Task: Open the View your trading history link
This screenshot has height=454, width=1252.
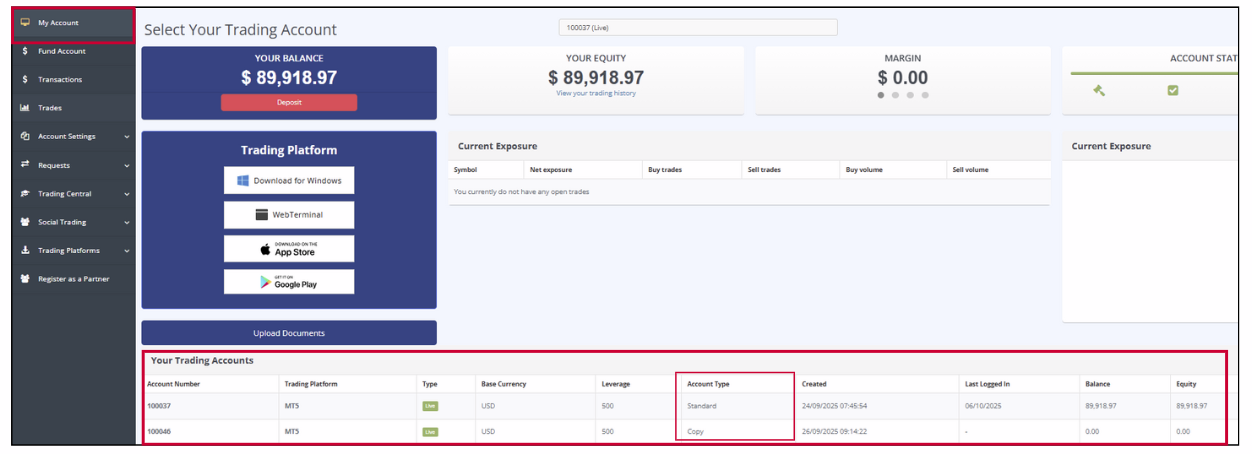Action: 596,94
